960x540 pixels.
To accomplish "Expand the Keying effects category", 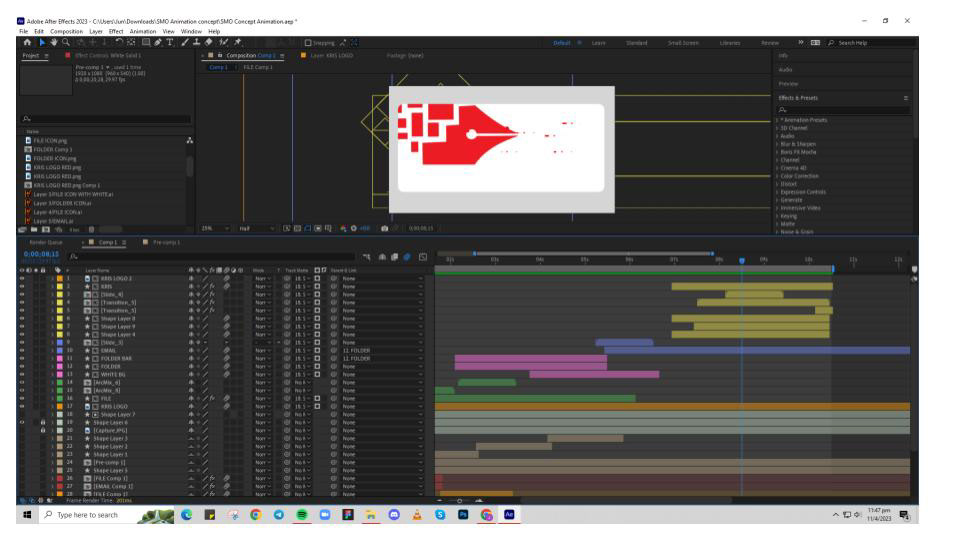I will (x=778, y=216).
